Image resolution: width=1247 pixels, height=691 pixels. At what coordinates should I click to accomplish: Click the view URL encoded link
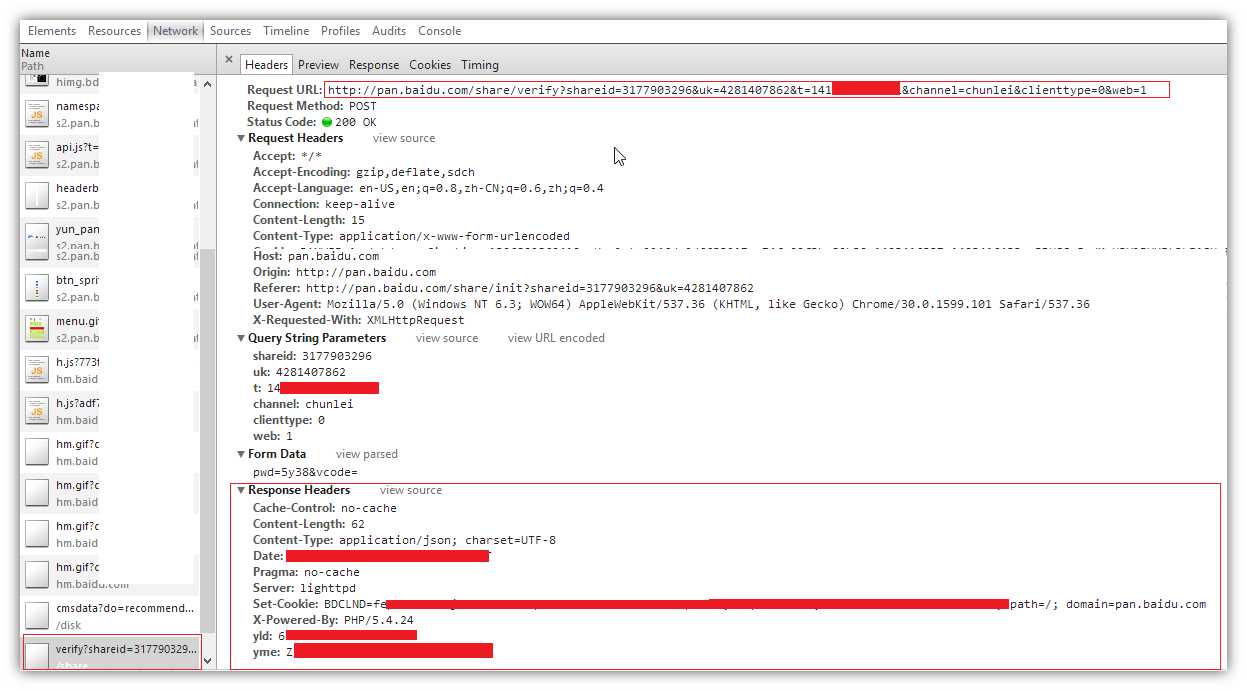(556, 338)
